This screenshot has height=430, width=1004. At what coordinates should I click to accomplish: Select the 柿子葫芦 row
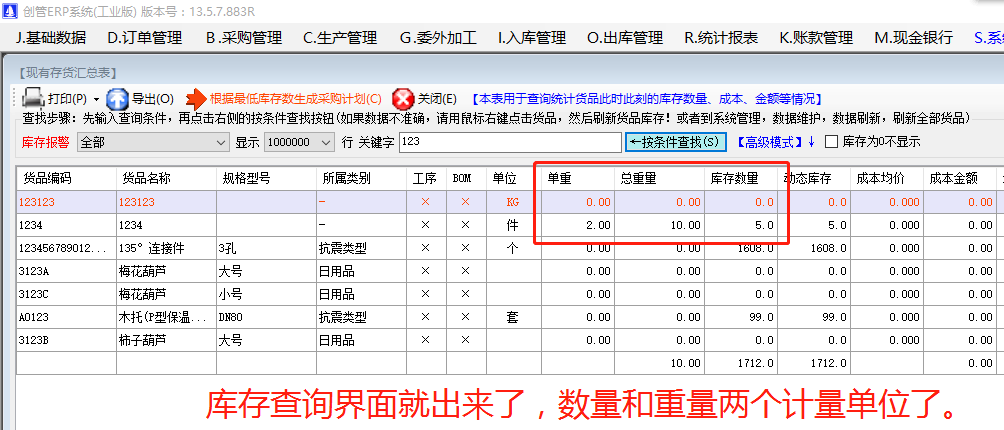[152, 340]
